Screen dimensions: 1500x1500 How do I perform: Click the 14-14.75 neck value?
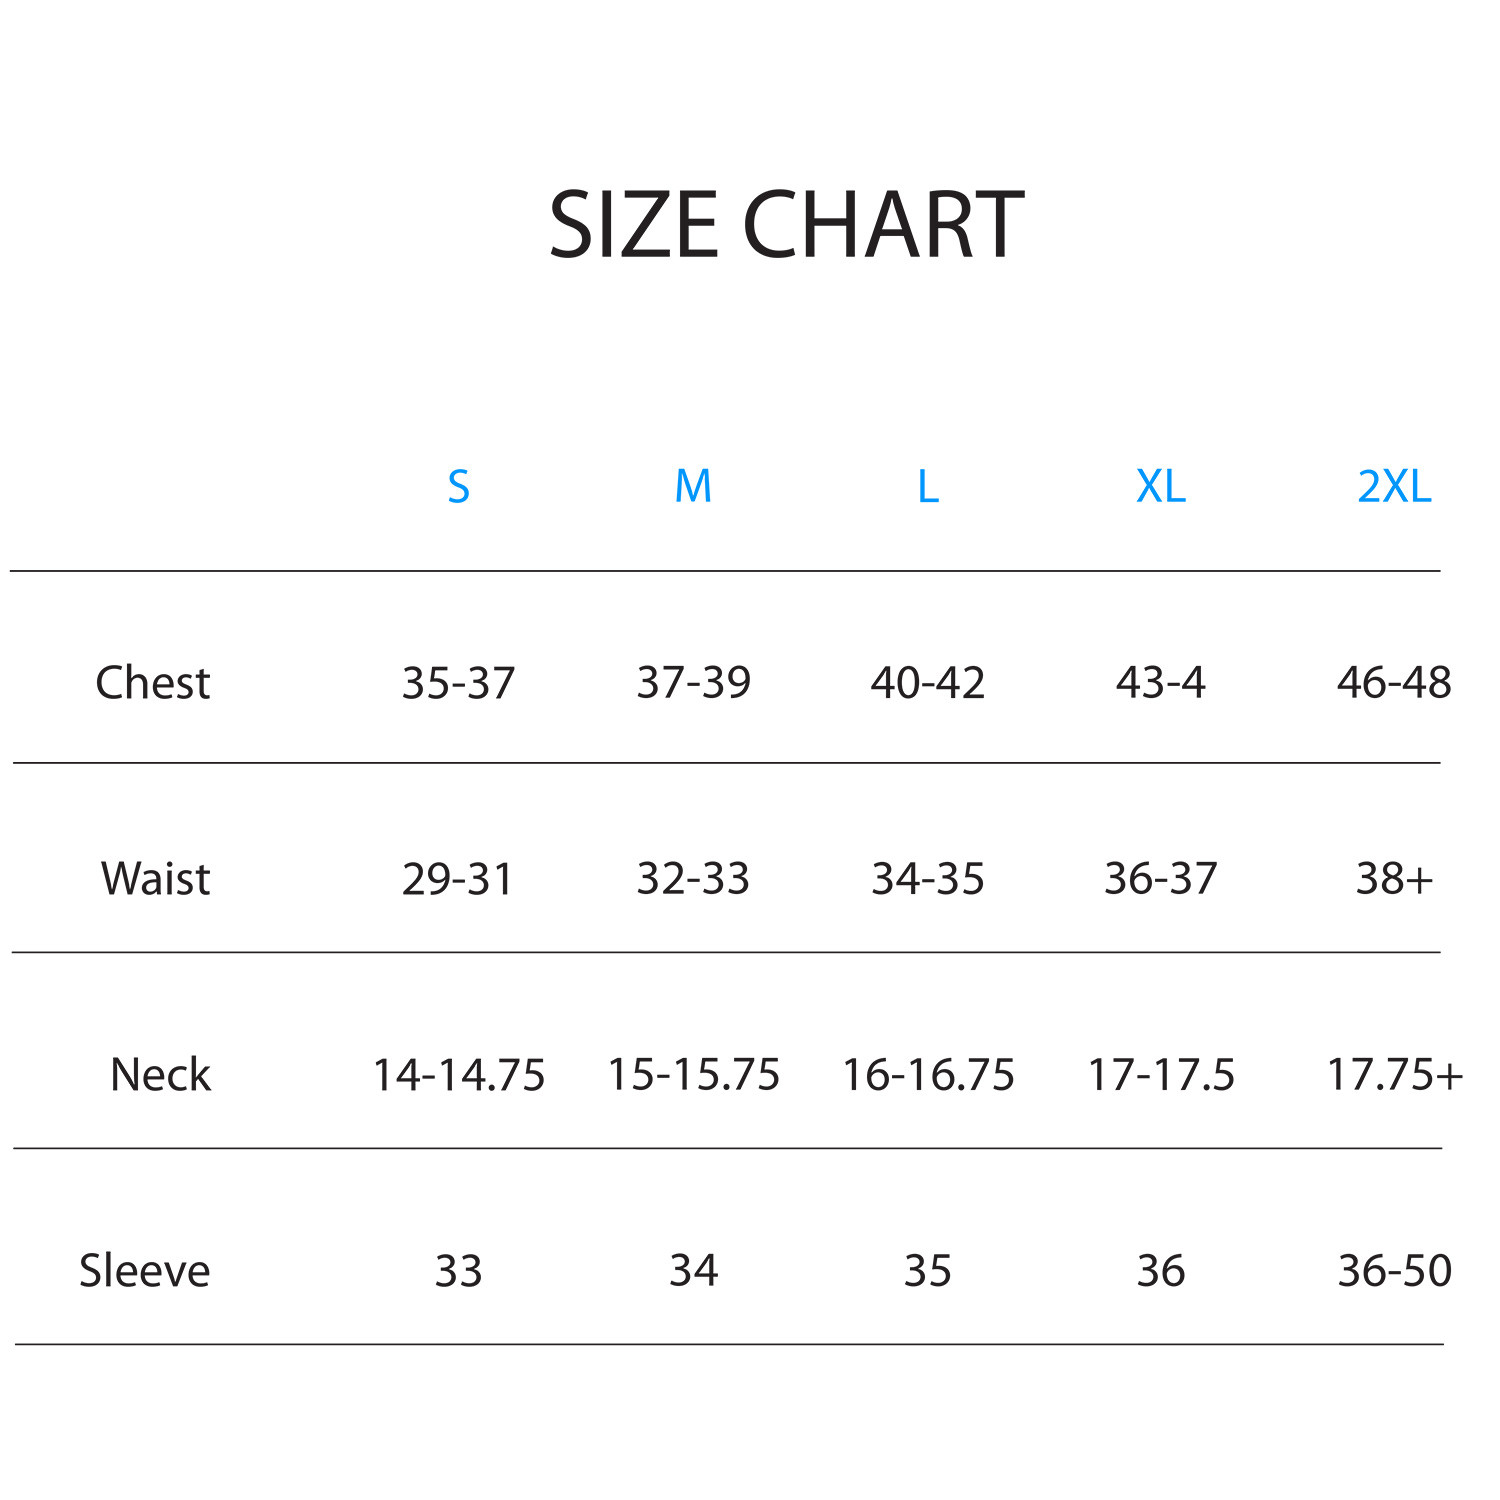coord(458,1075)
